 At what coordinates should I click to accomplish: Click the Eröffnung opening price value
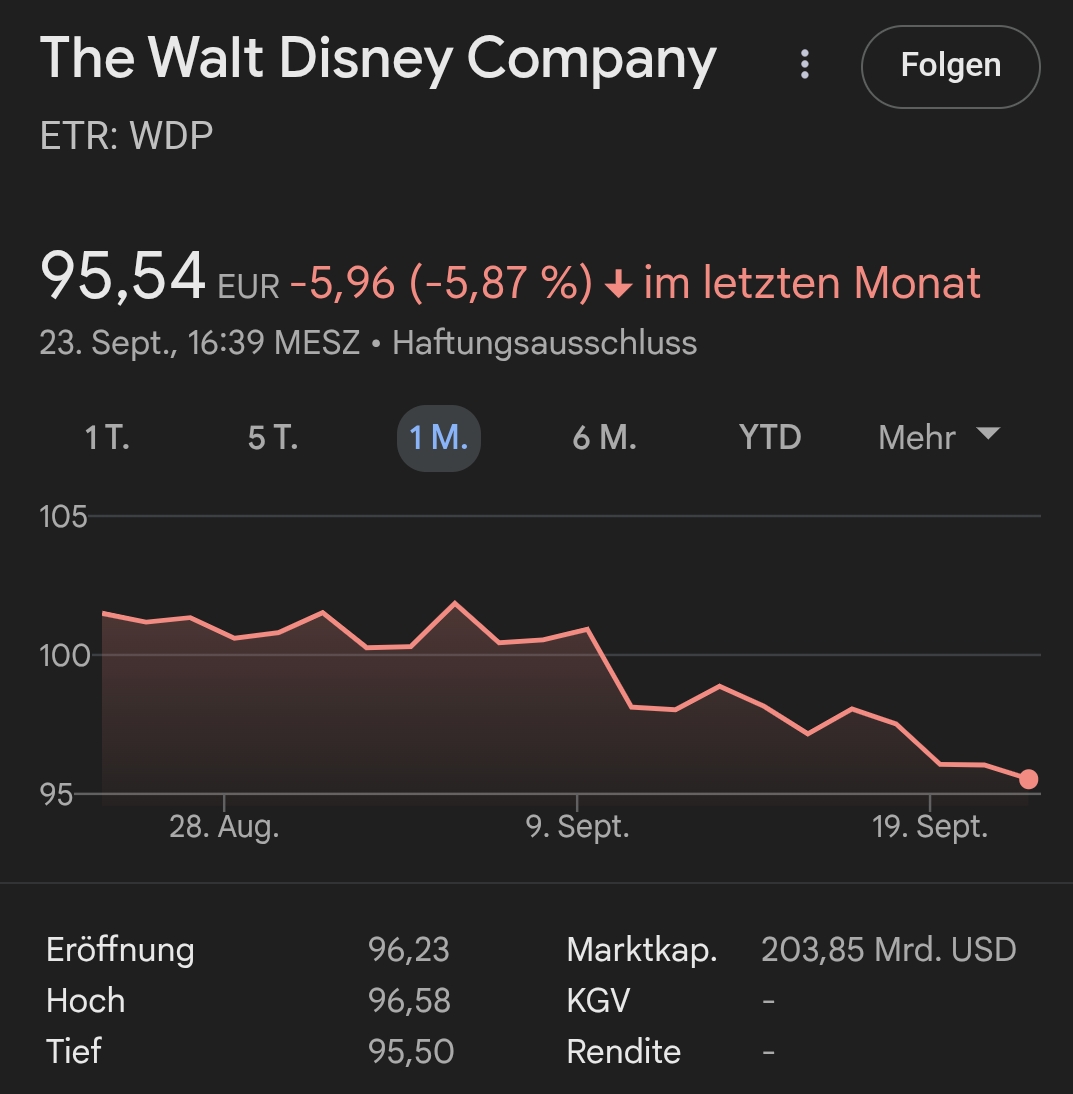[409, 949]
